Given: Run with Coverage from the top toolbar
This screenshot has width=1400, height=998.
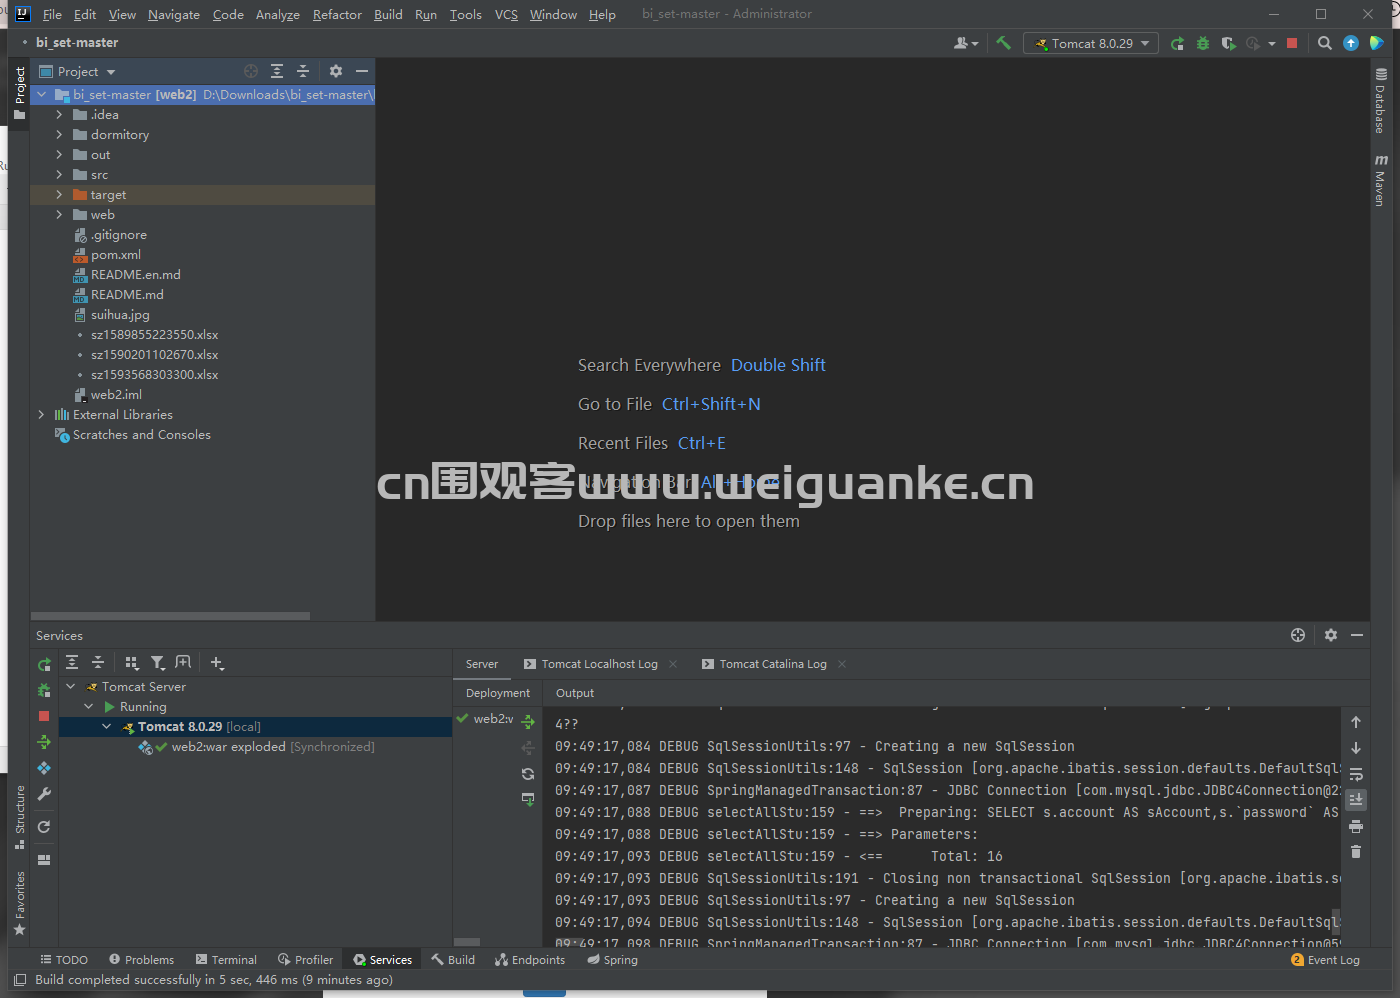Looking at the screenshot, I should click(x=1229, y=43).
